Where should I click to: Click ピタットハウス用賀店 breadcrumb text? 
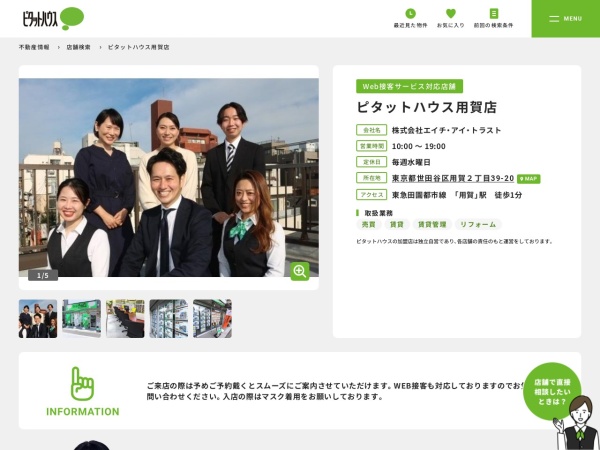[x=139, y=47]
